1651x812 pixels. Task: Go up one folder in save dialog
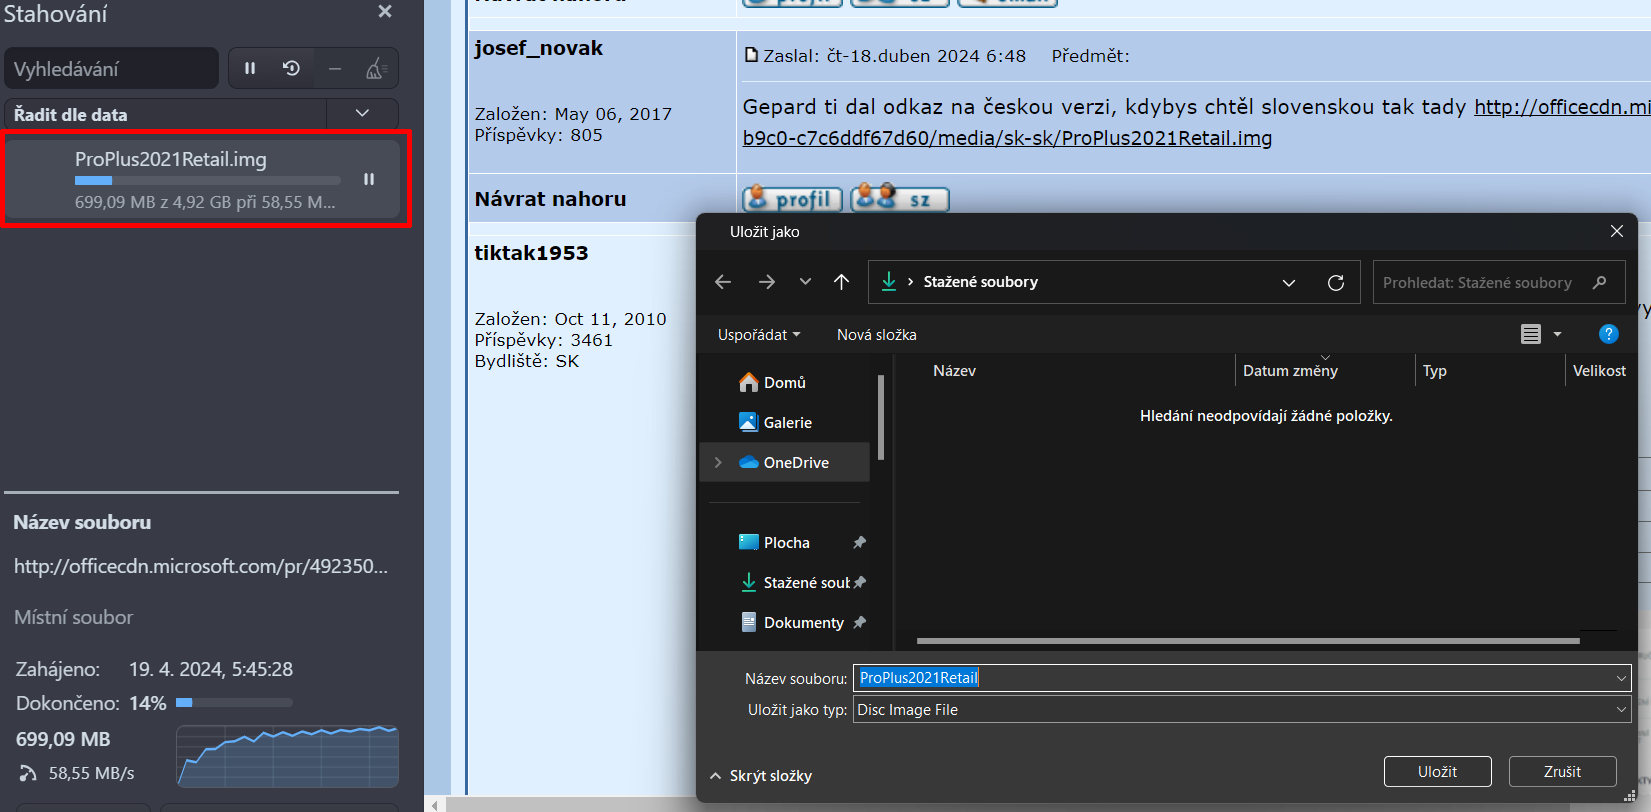pyautogui.click(x=842, y=282)
